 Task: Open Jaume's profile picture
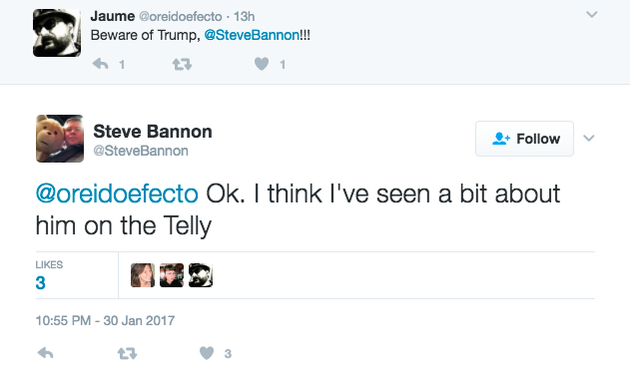tap(57, 33)
